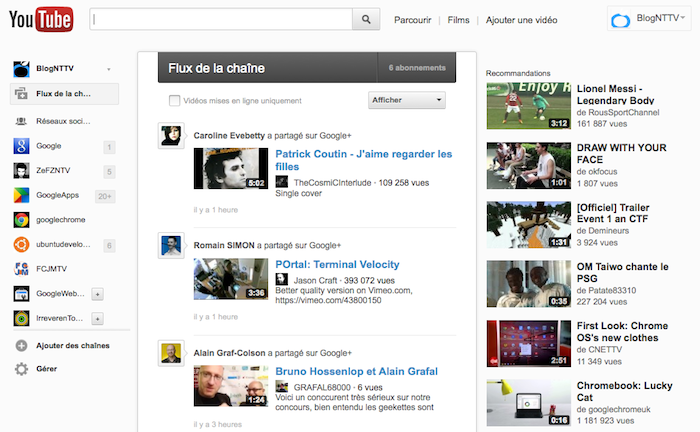Open the Parcourir menu item
The width and height of the screenshot is (700, 432).
tap(413, 19)
